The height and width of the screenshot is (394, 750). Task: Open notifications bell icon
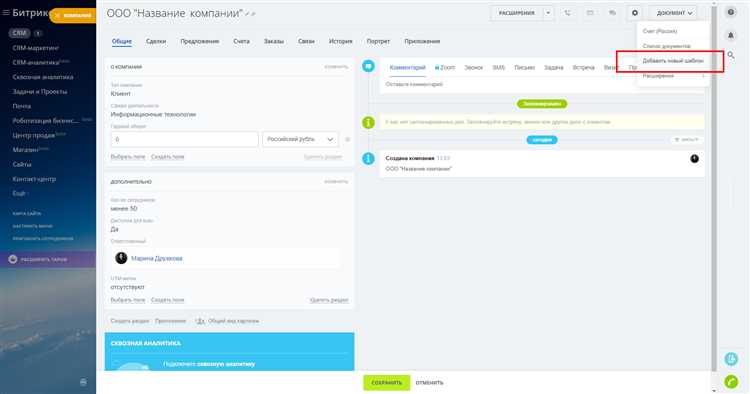(731, 35)
